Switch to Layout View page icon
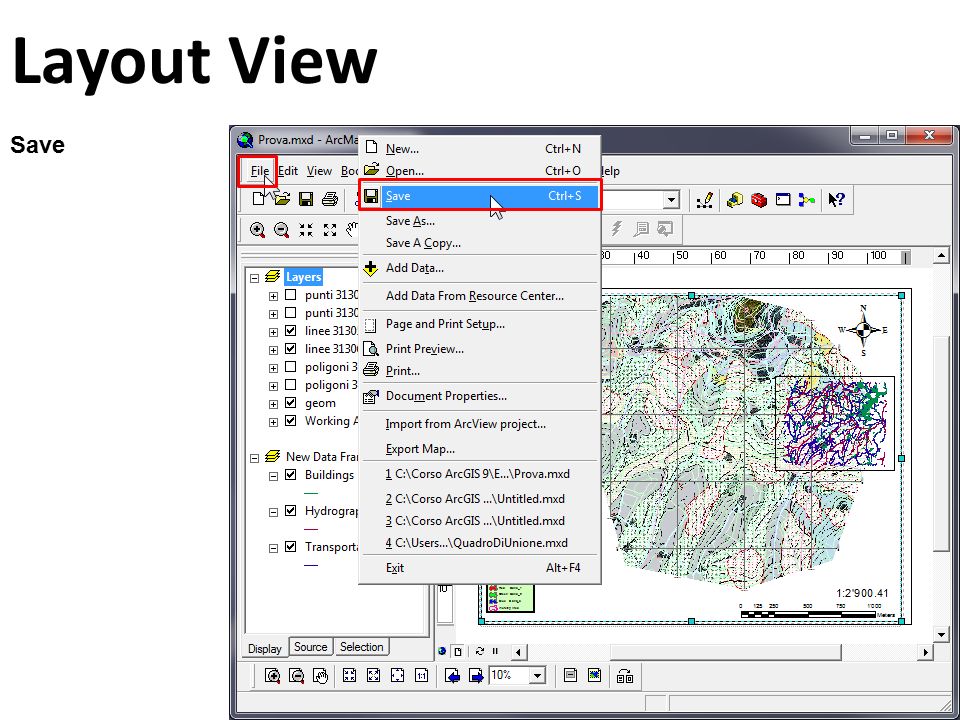 457,652
